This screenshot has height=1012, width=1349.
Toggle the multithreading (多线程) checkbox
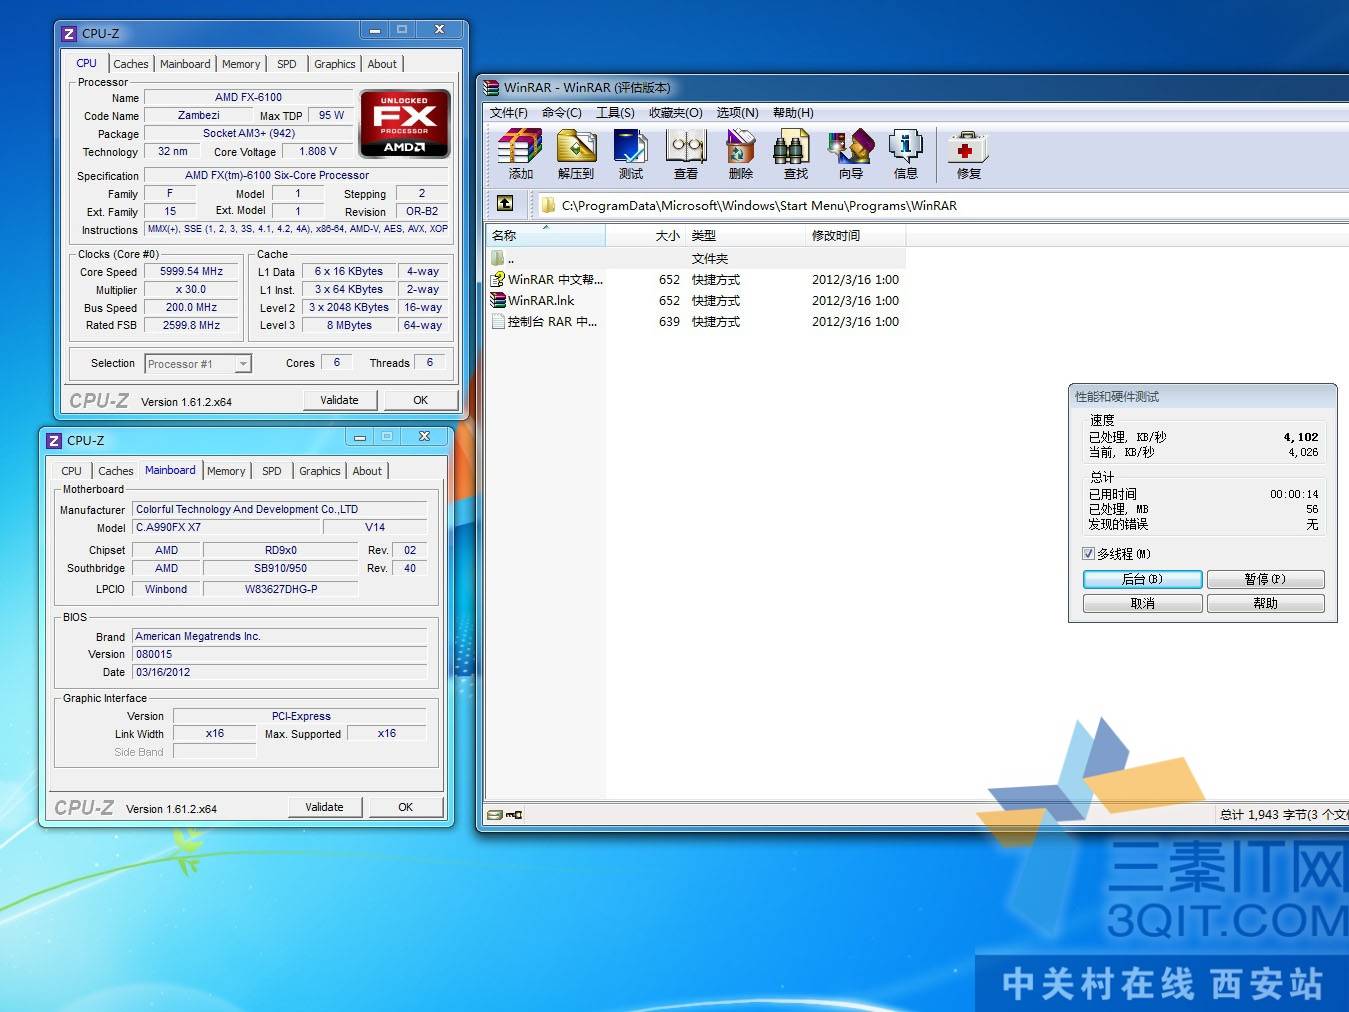1088,553
